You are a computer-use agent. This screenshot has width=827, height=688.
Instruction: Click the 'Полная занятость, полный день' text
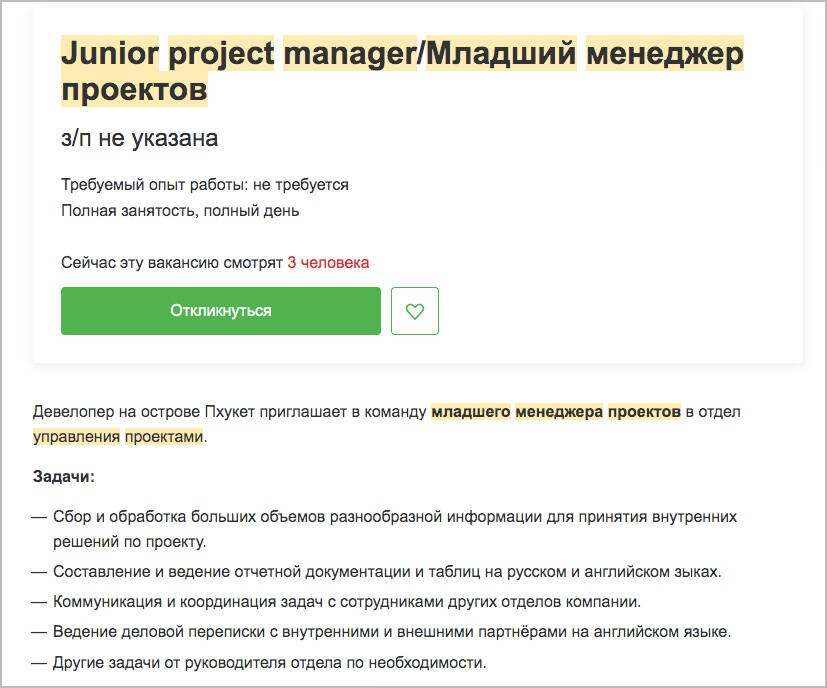(x=180, y=211)
